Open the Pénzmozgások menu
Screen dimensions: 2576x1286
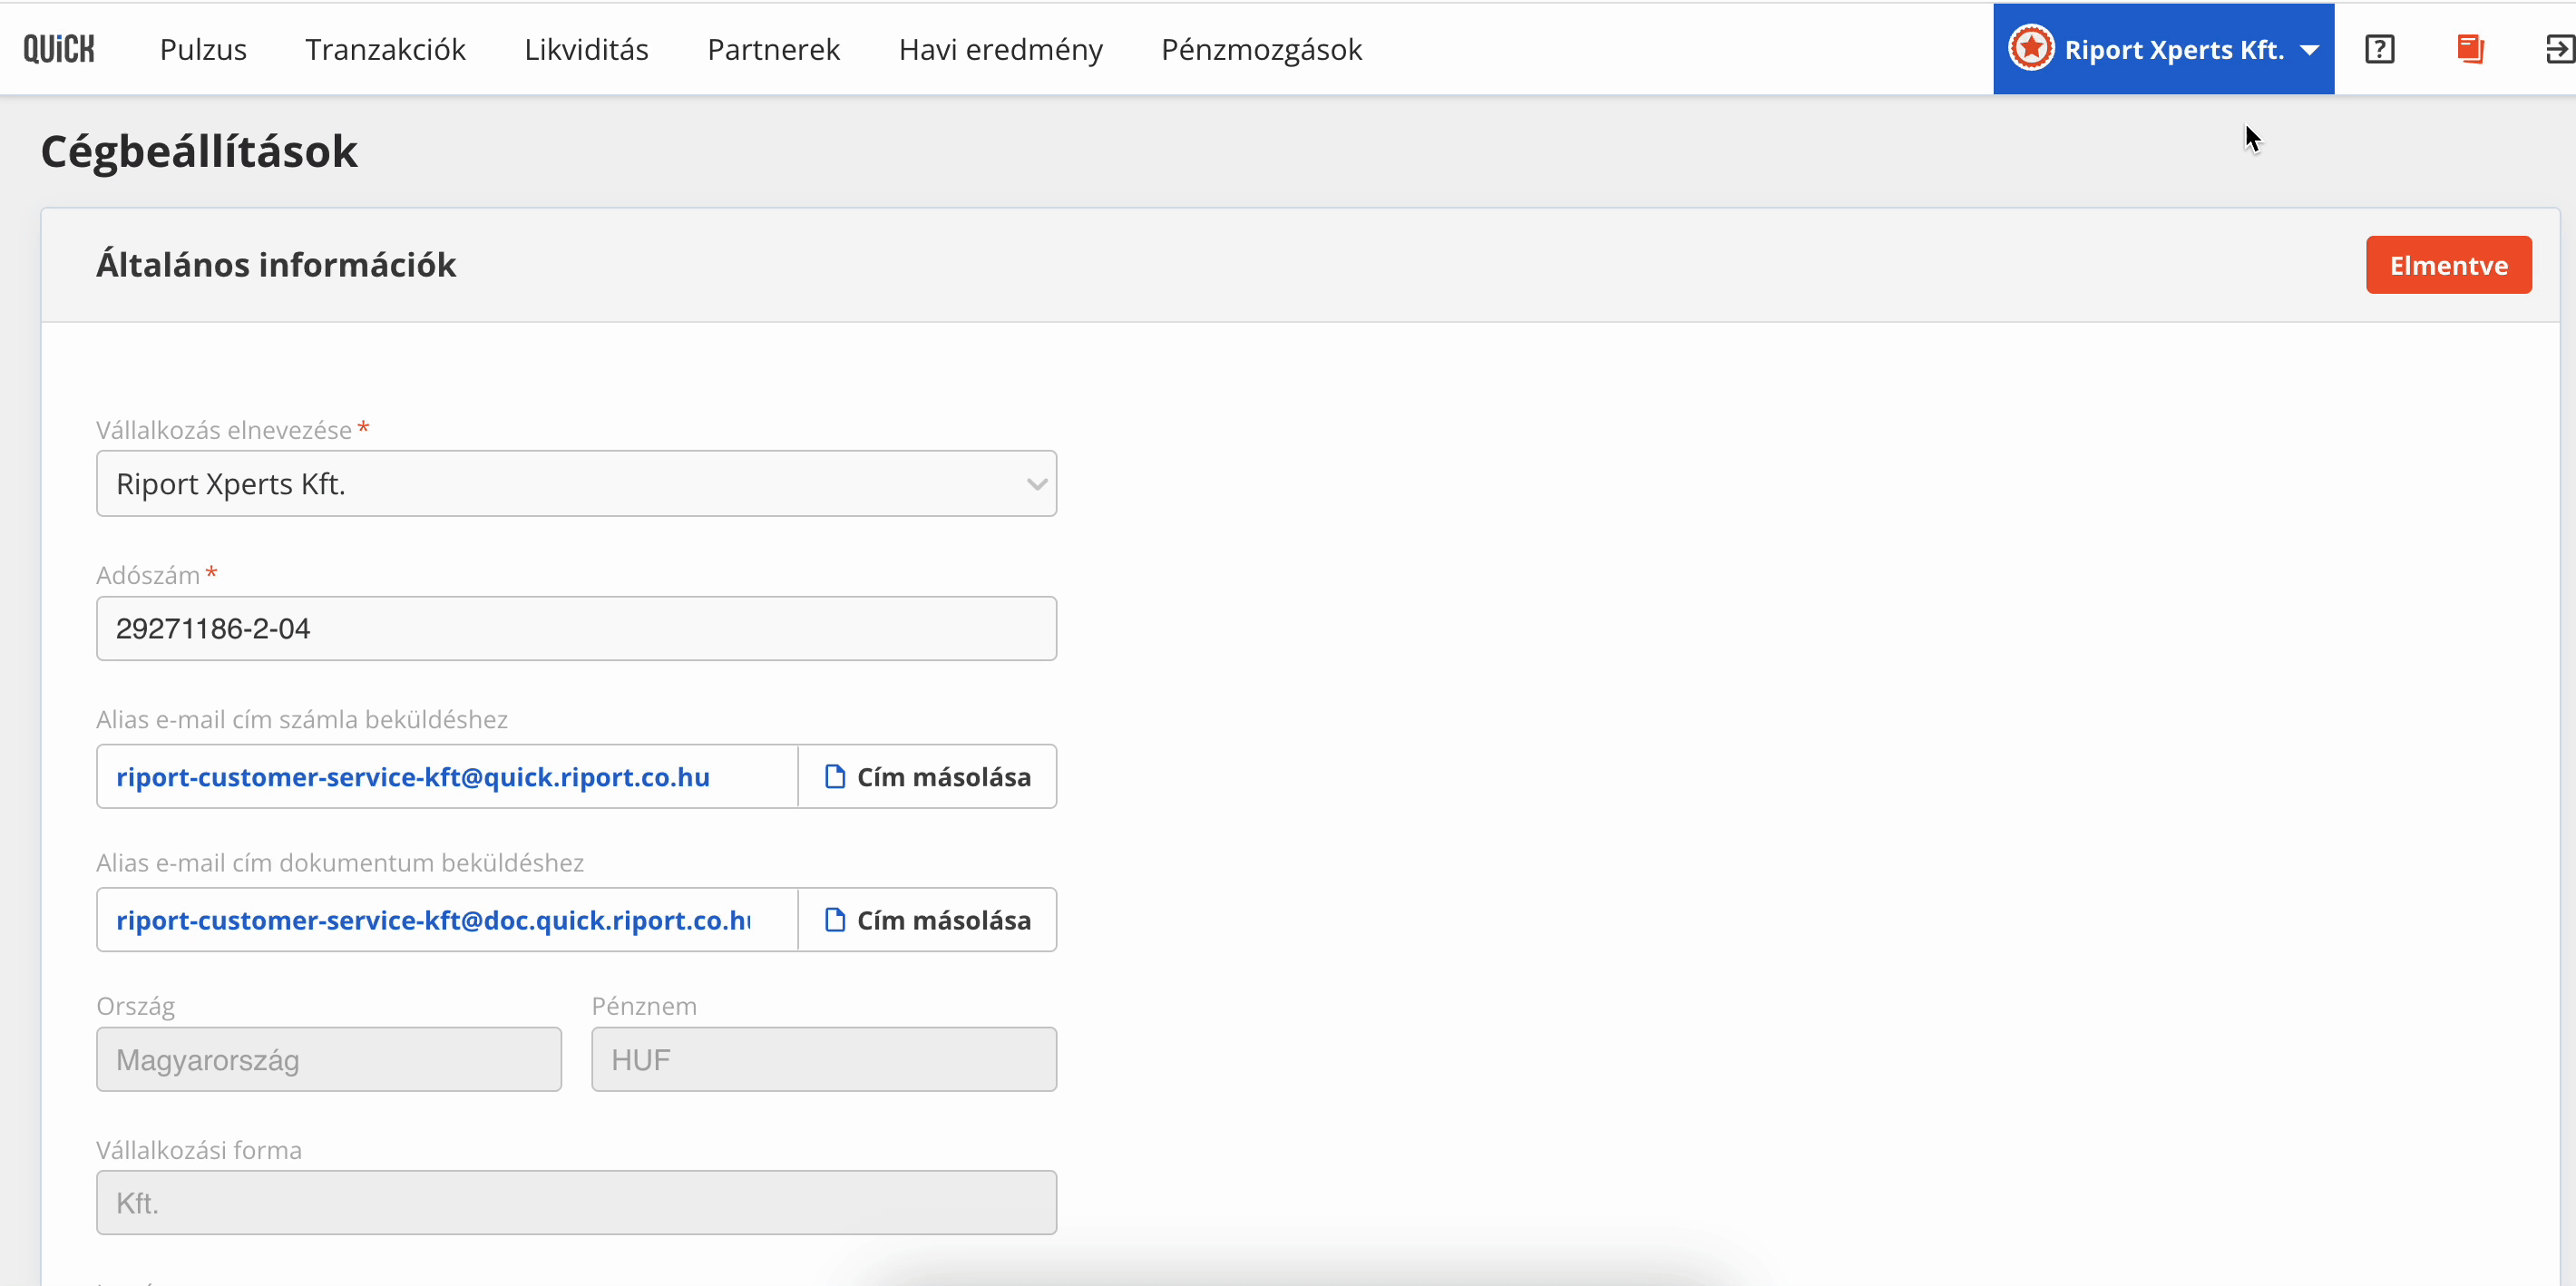coord(1262,49)
